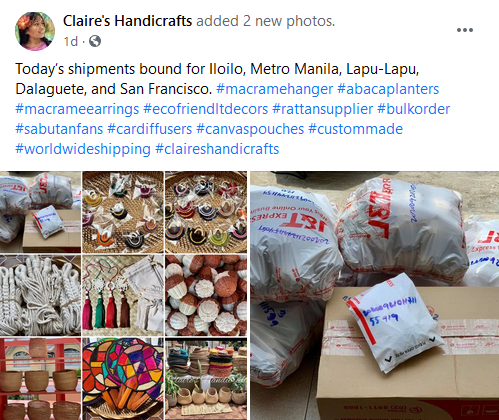The width and height of the screenshot is (499, 420).
Task: Open the #canvaspouches hashtag
Action: coord(250,129)
